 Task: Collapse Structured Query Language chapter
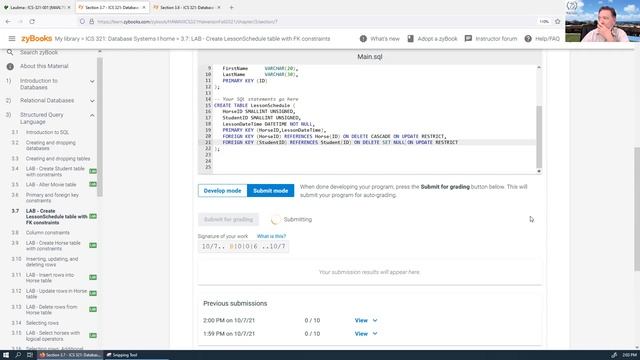(x=92, y=116)
